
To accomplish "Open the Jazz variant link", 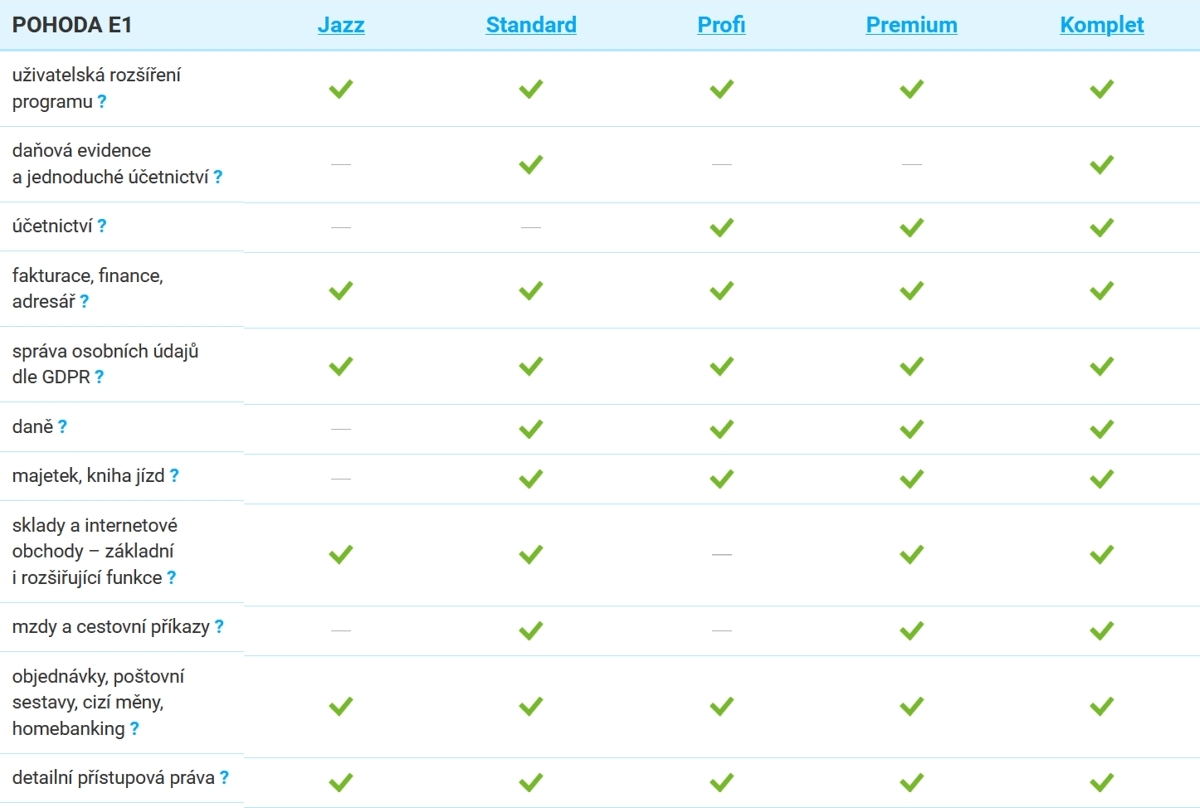I will [x=341, y=26].
